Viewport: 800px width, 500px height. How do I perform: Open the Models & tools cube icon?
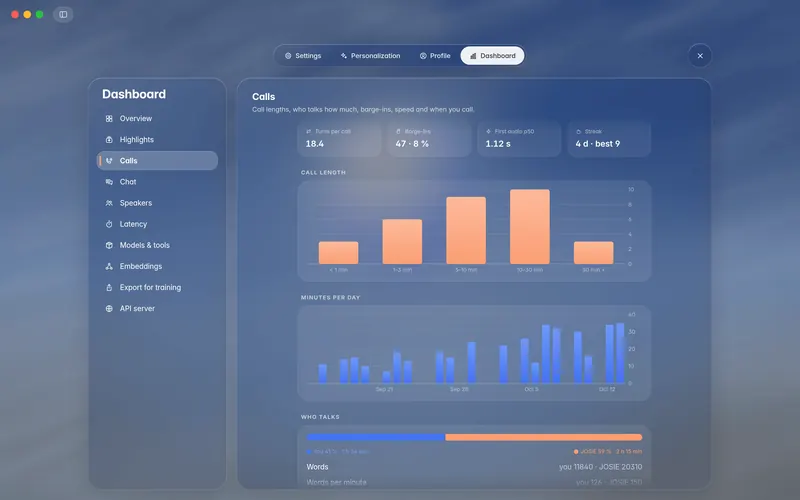point(109,245)
